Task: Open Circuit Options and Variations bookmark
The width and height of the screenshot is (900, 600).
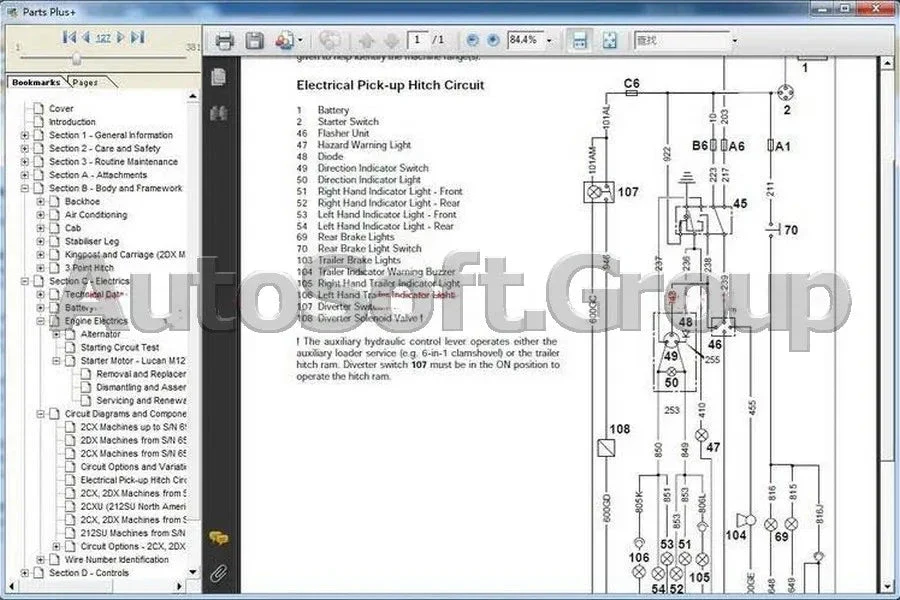Action: tap(133, 467)
